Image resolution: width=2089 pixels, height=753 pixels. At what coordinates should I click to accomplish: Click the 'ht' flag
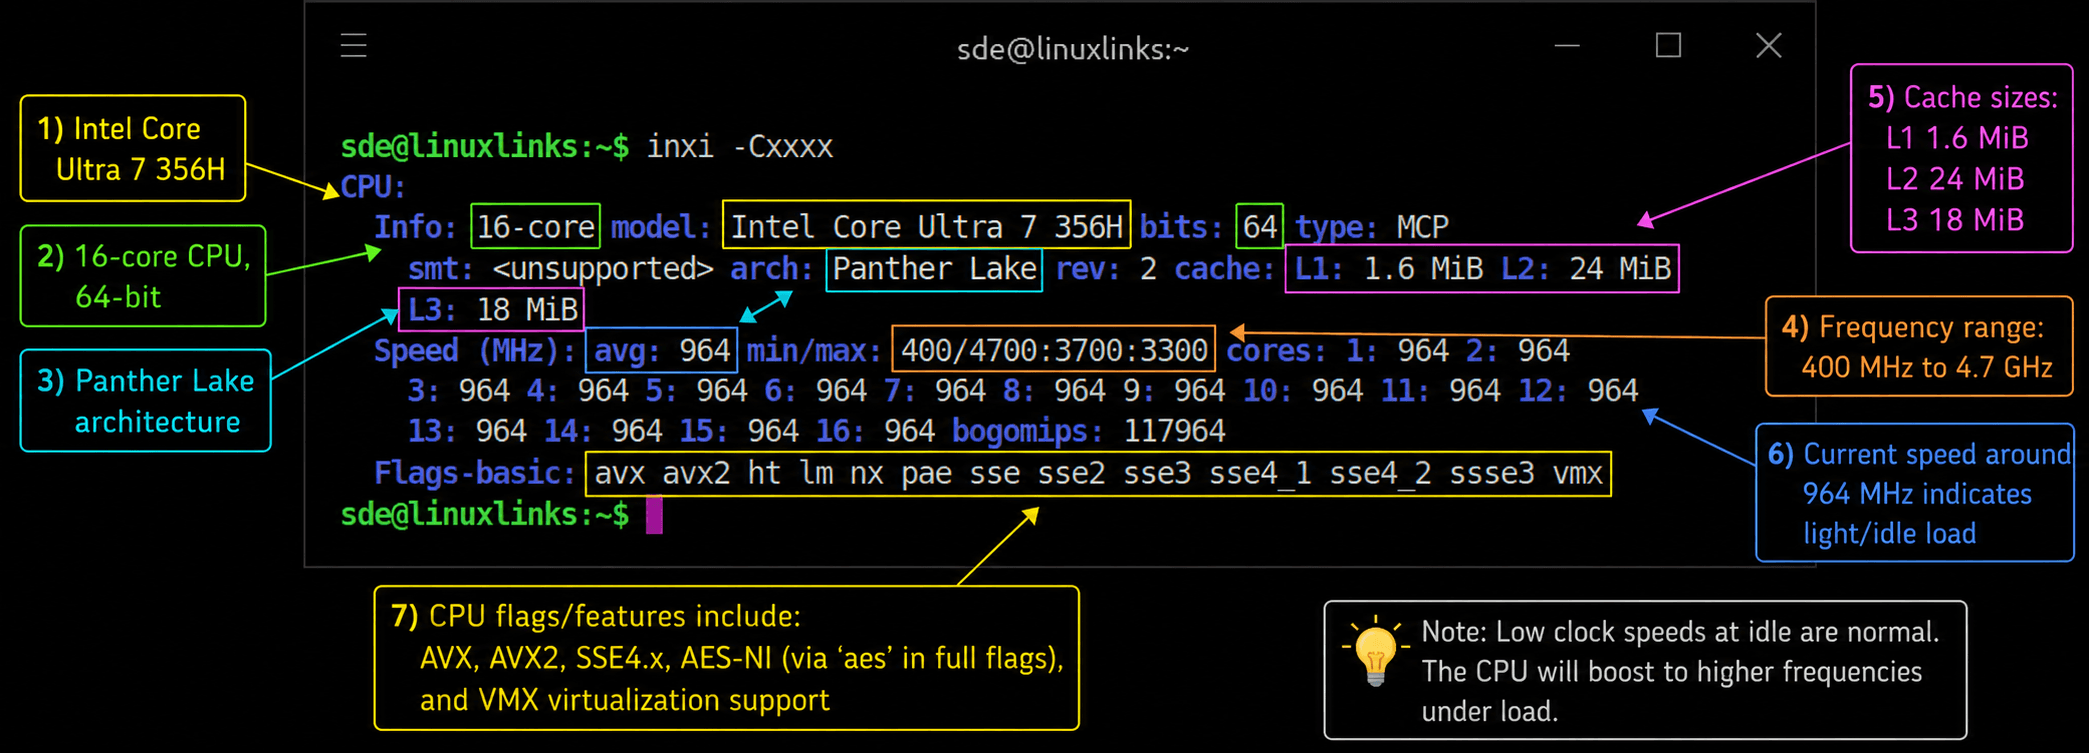coord(764,473)
